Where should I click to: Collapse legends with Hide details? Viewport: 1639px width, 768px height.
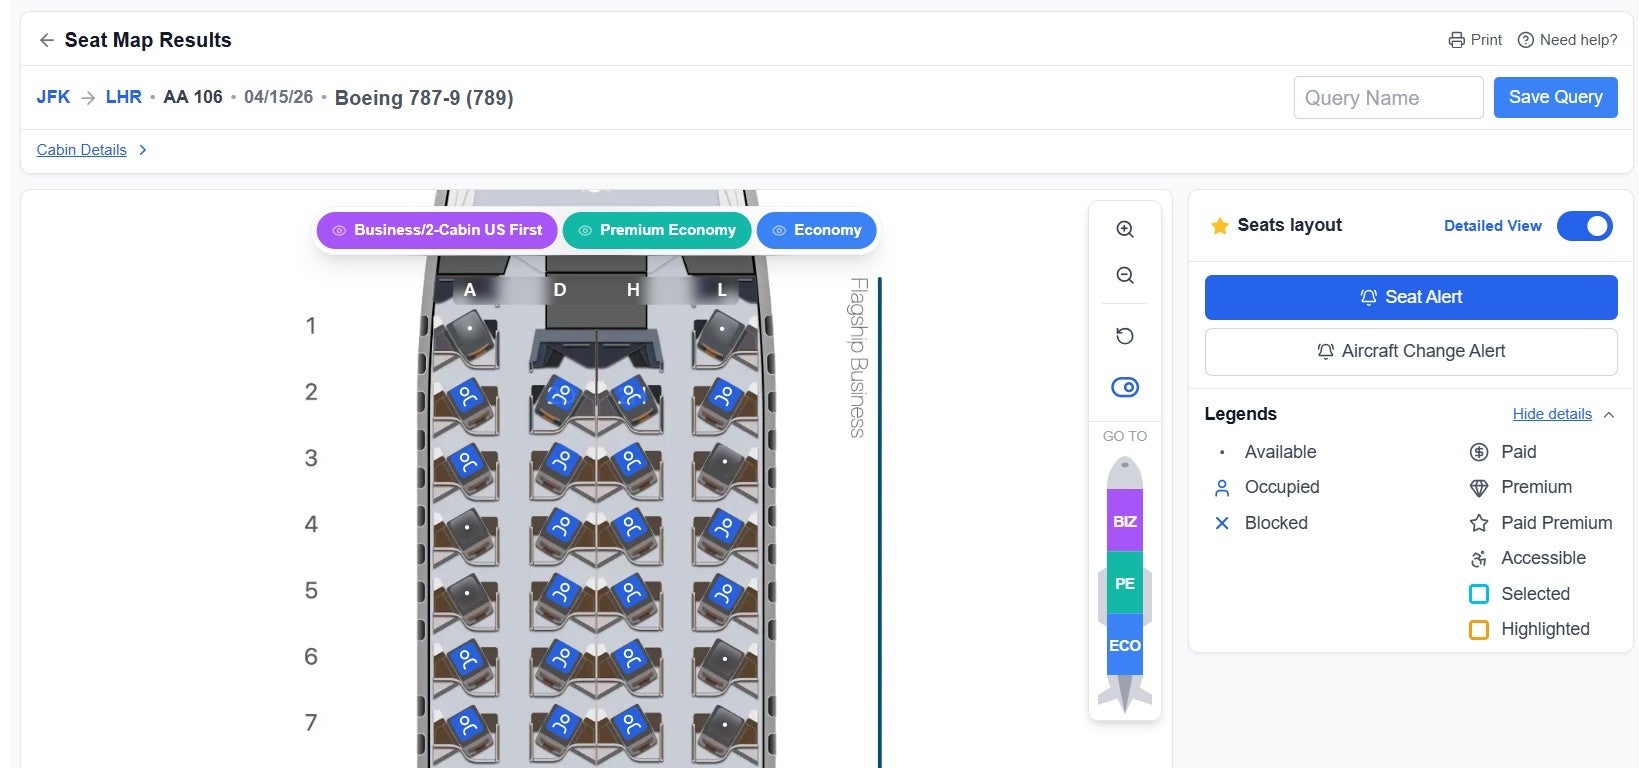click(x=1552, y=414)
